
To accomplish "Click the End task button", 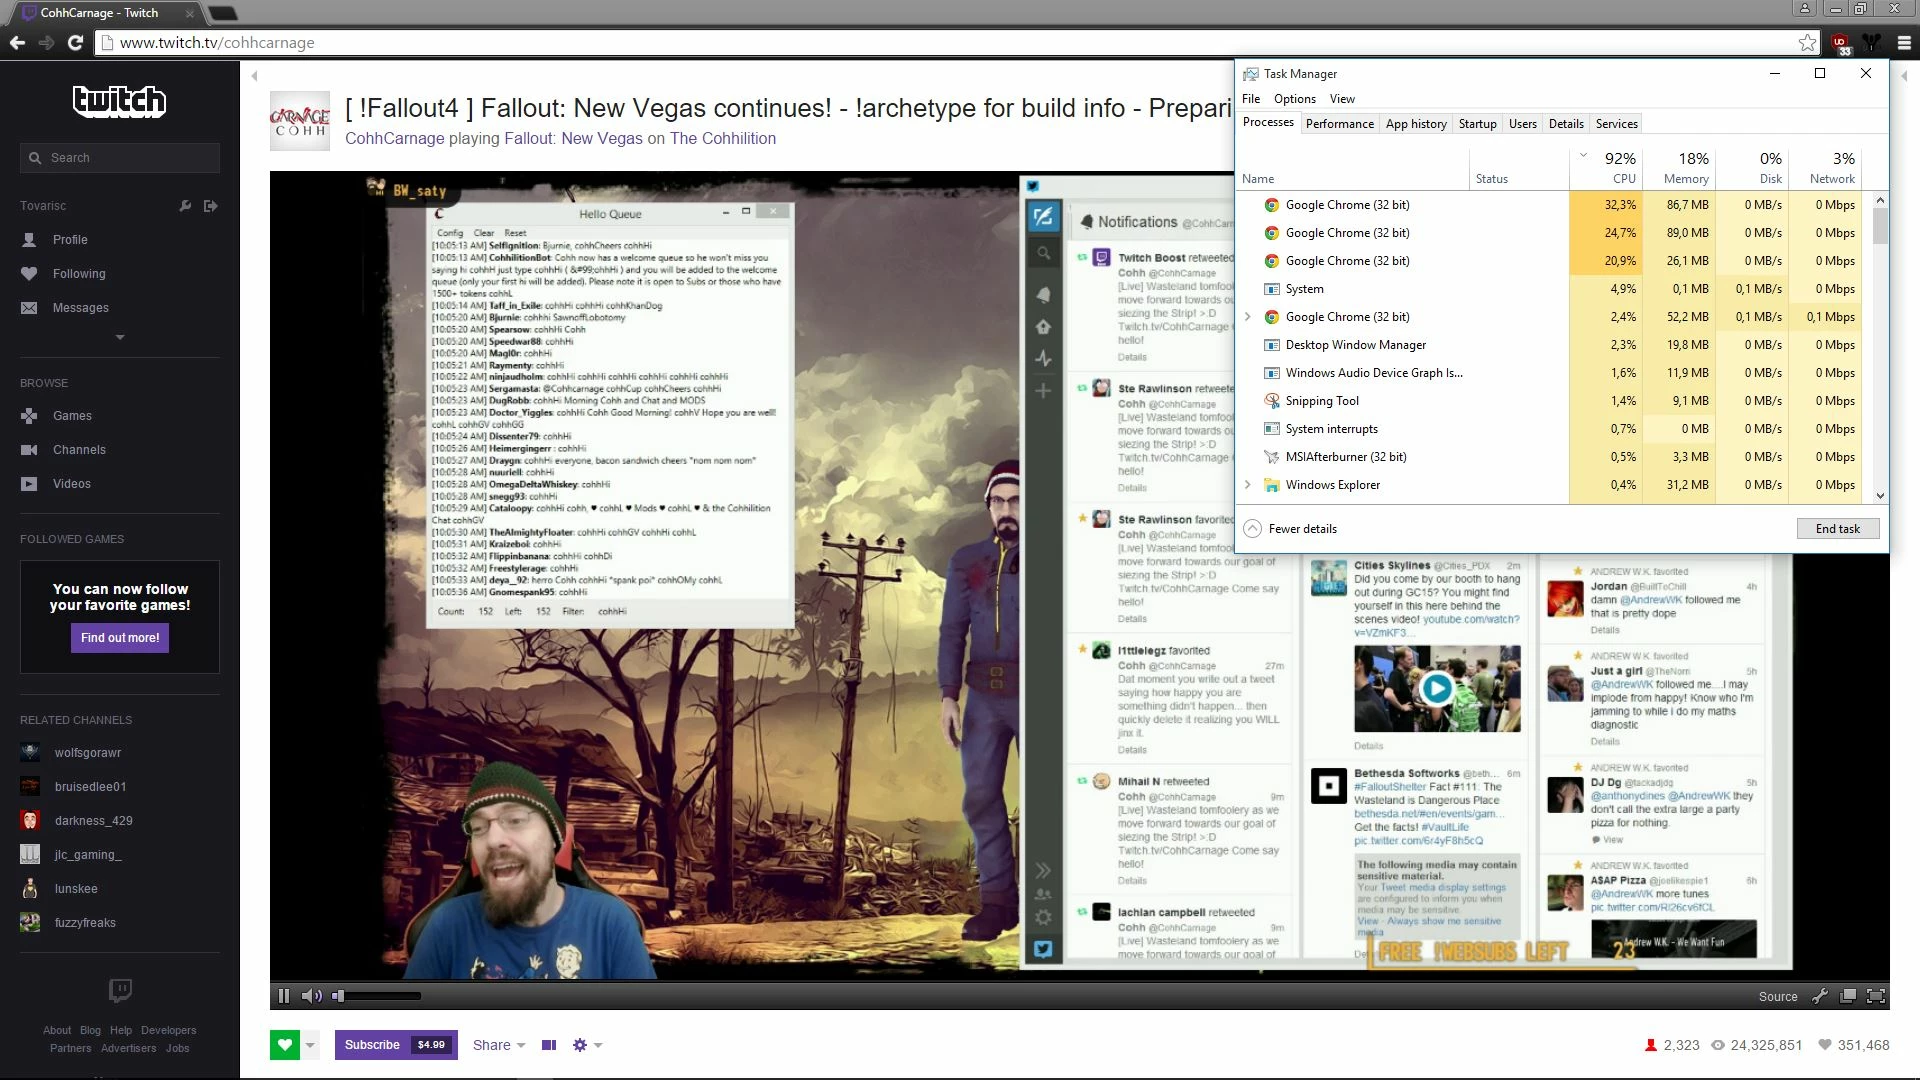I will [1837, 529].
